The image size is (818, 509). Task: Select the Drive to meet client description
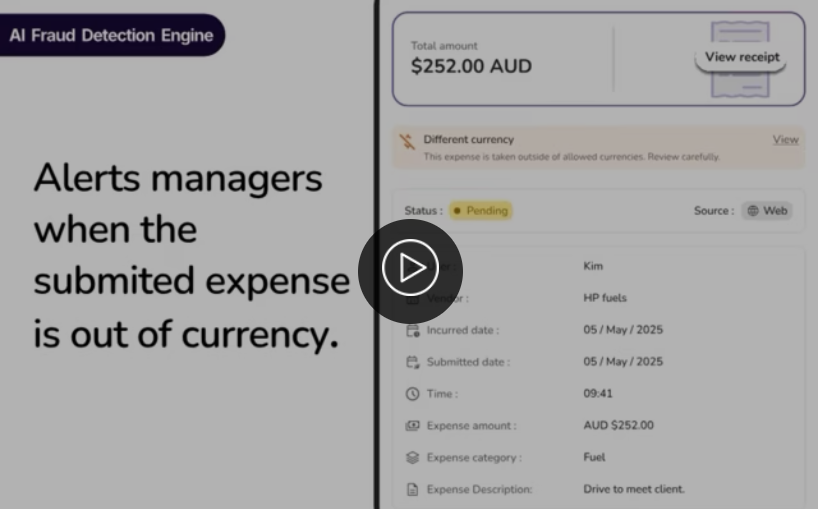[x=634, y=489]
